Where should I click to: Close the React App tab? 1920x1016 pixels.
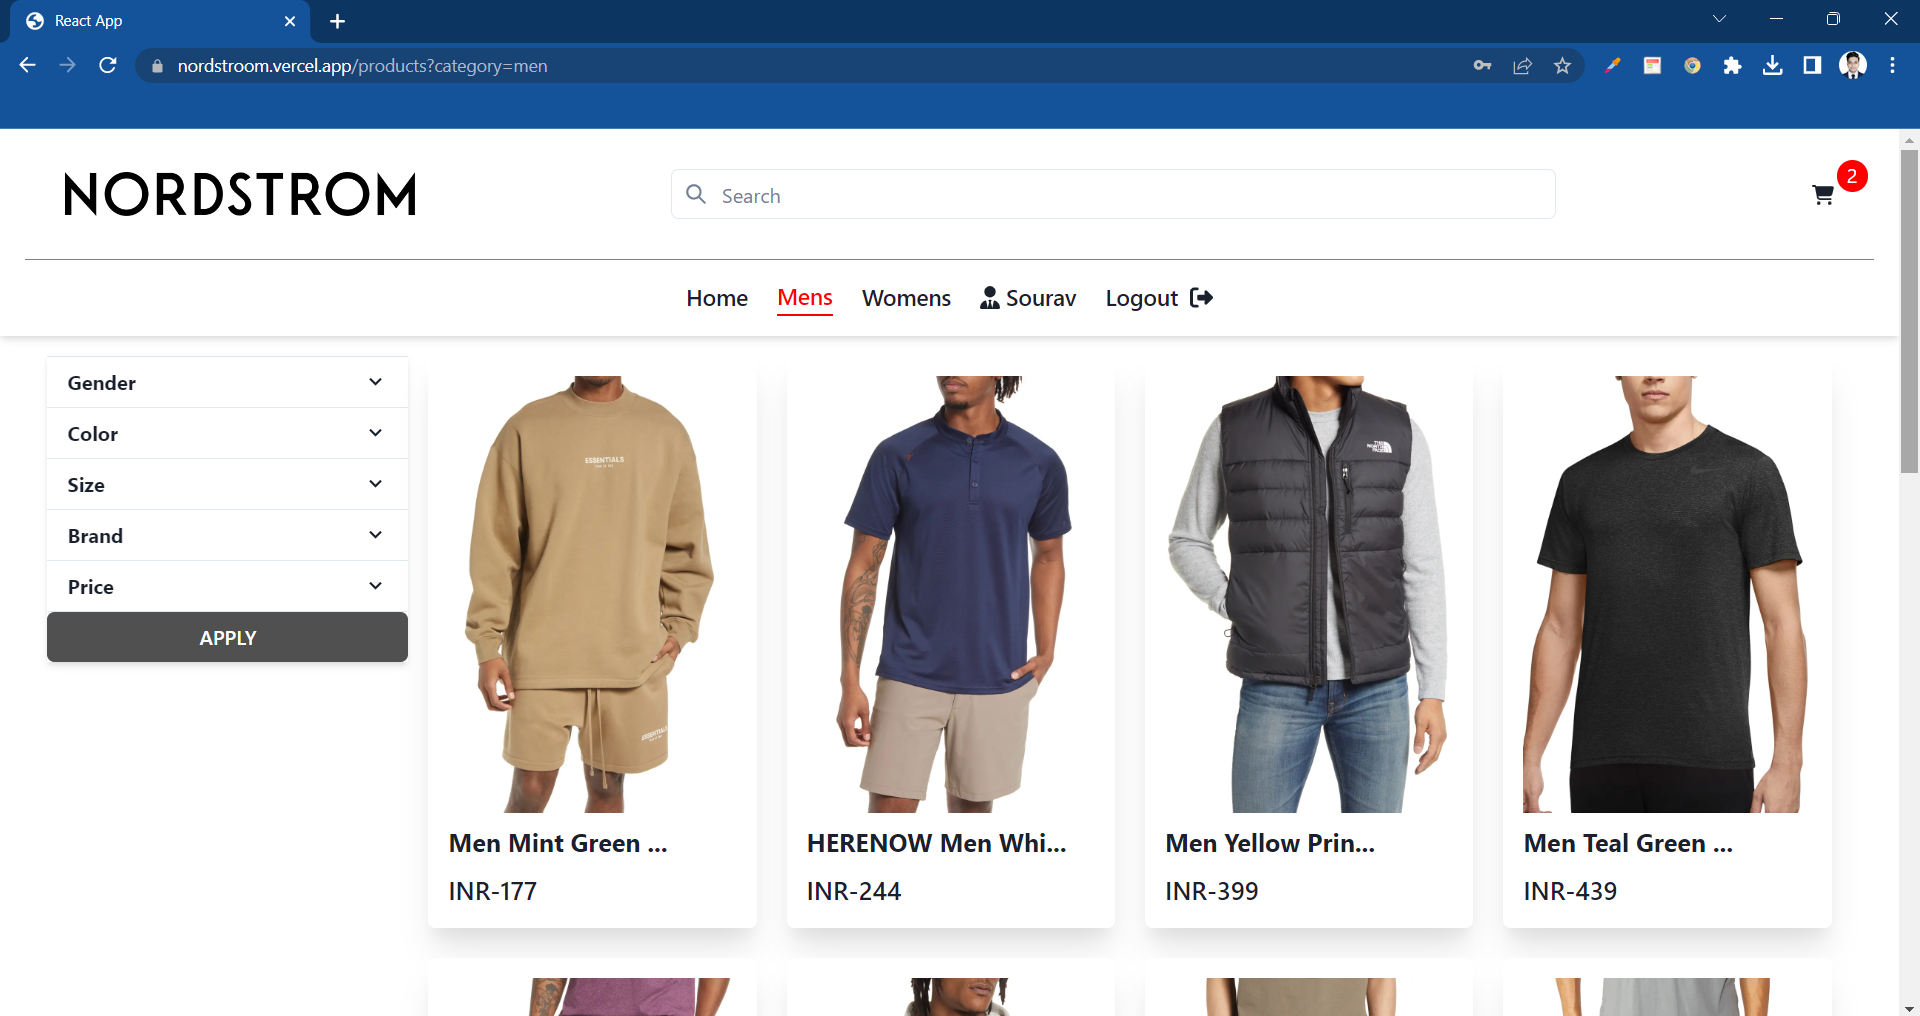click(x=290, y=21)
